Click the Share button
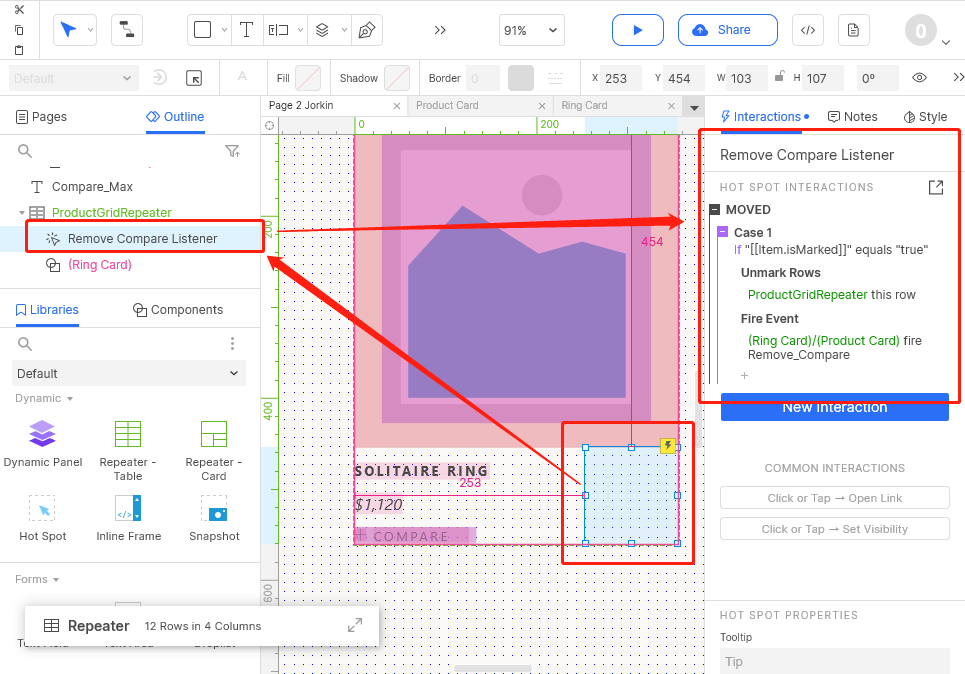Screen dimensions: 965x674 click(x=727, y=30)
